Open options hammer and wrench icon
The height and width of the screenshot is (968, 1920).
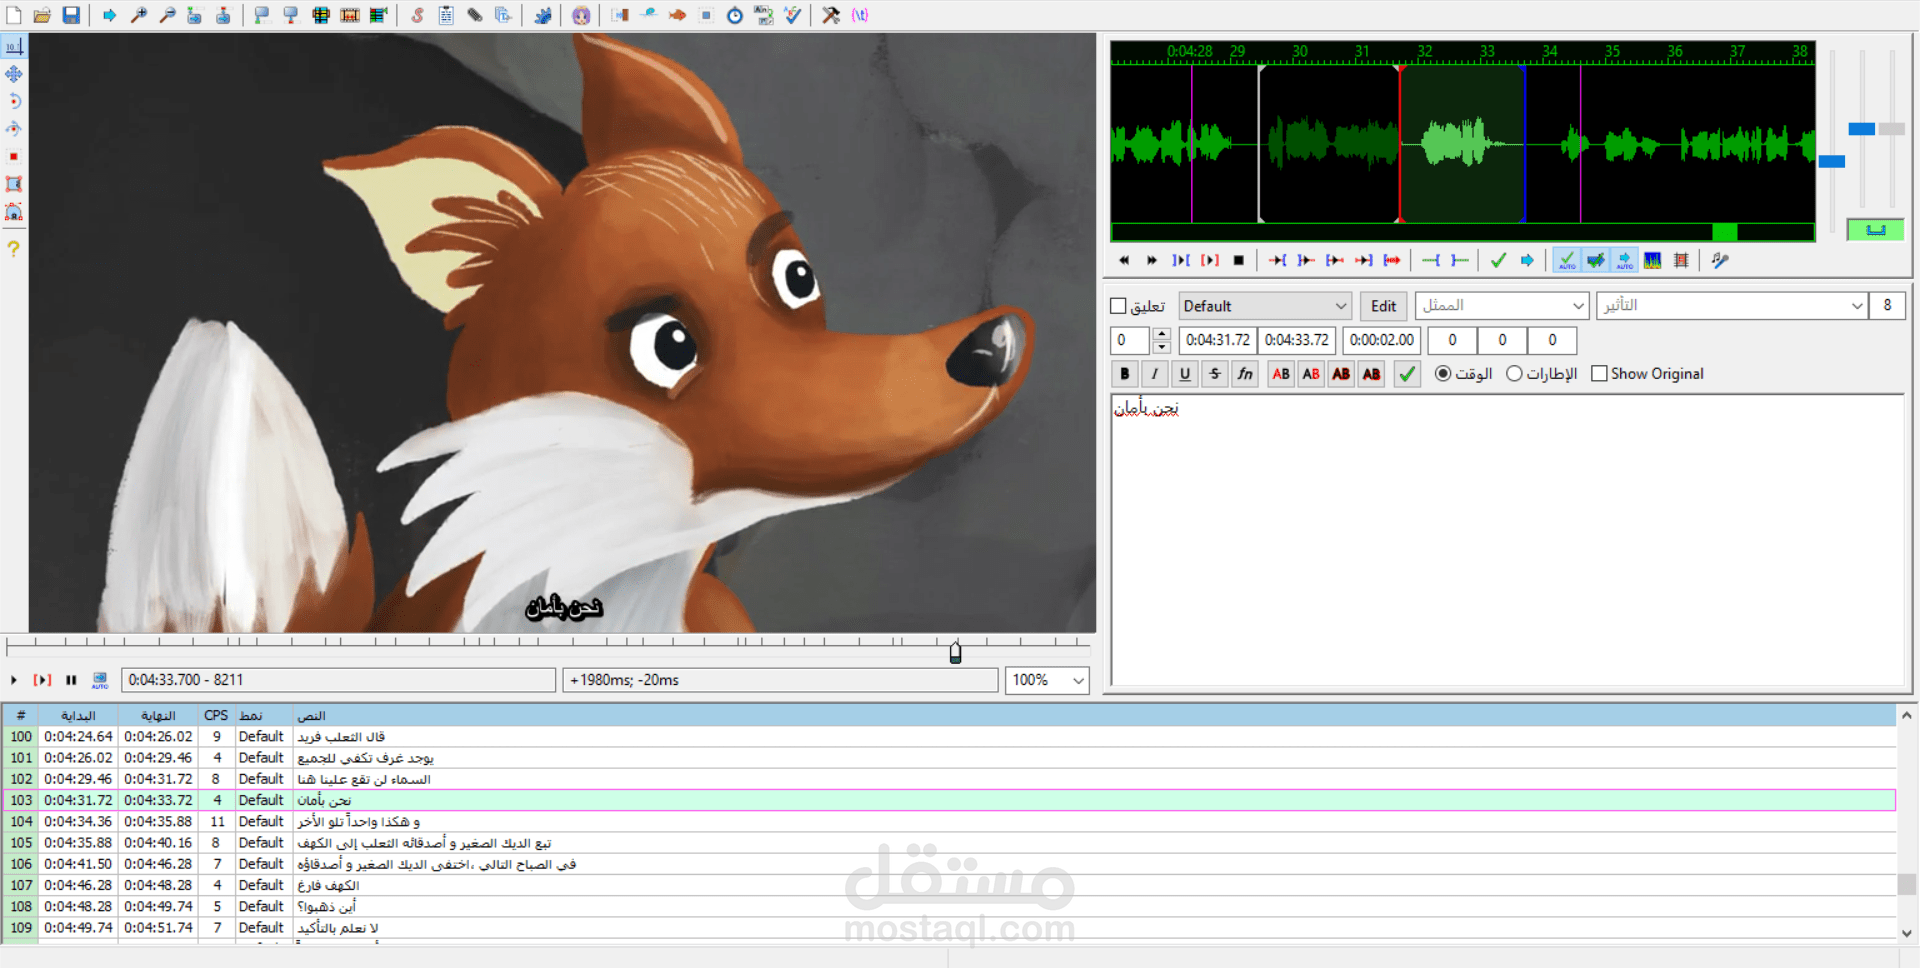[x=831, y=15]
